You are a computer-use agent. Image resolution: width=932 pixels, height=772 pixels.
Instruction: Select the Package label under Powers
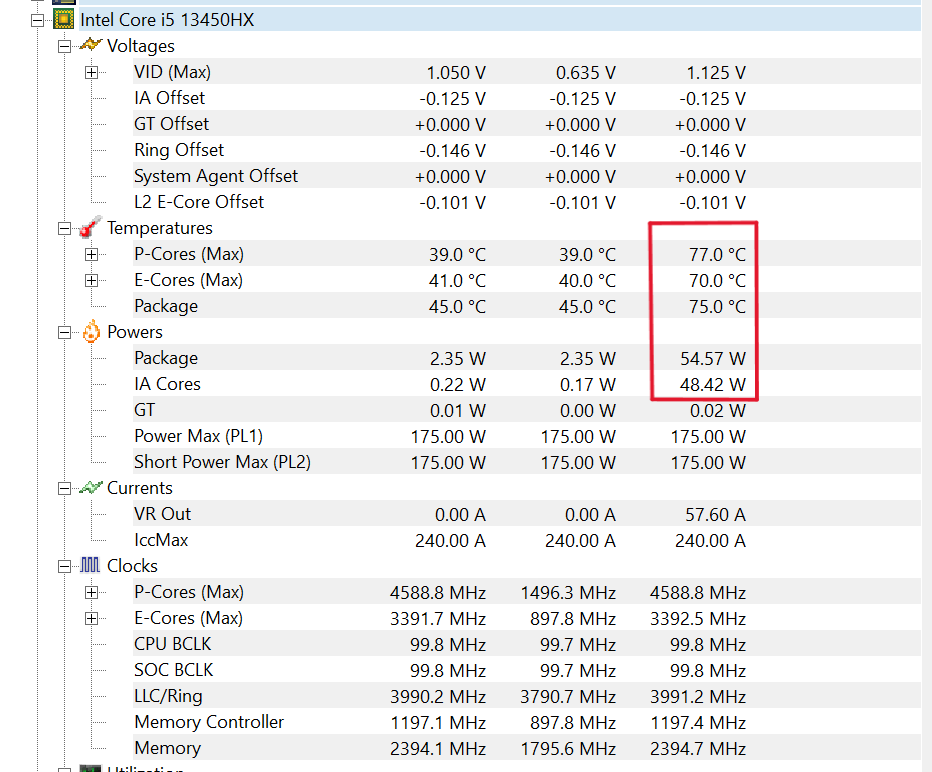coord(166,358)
